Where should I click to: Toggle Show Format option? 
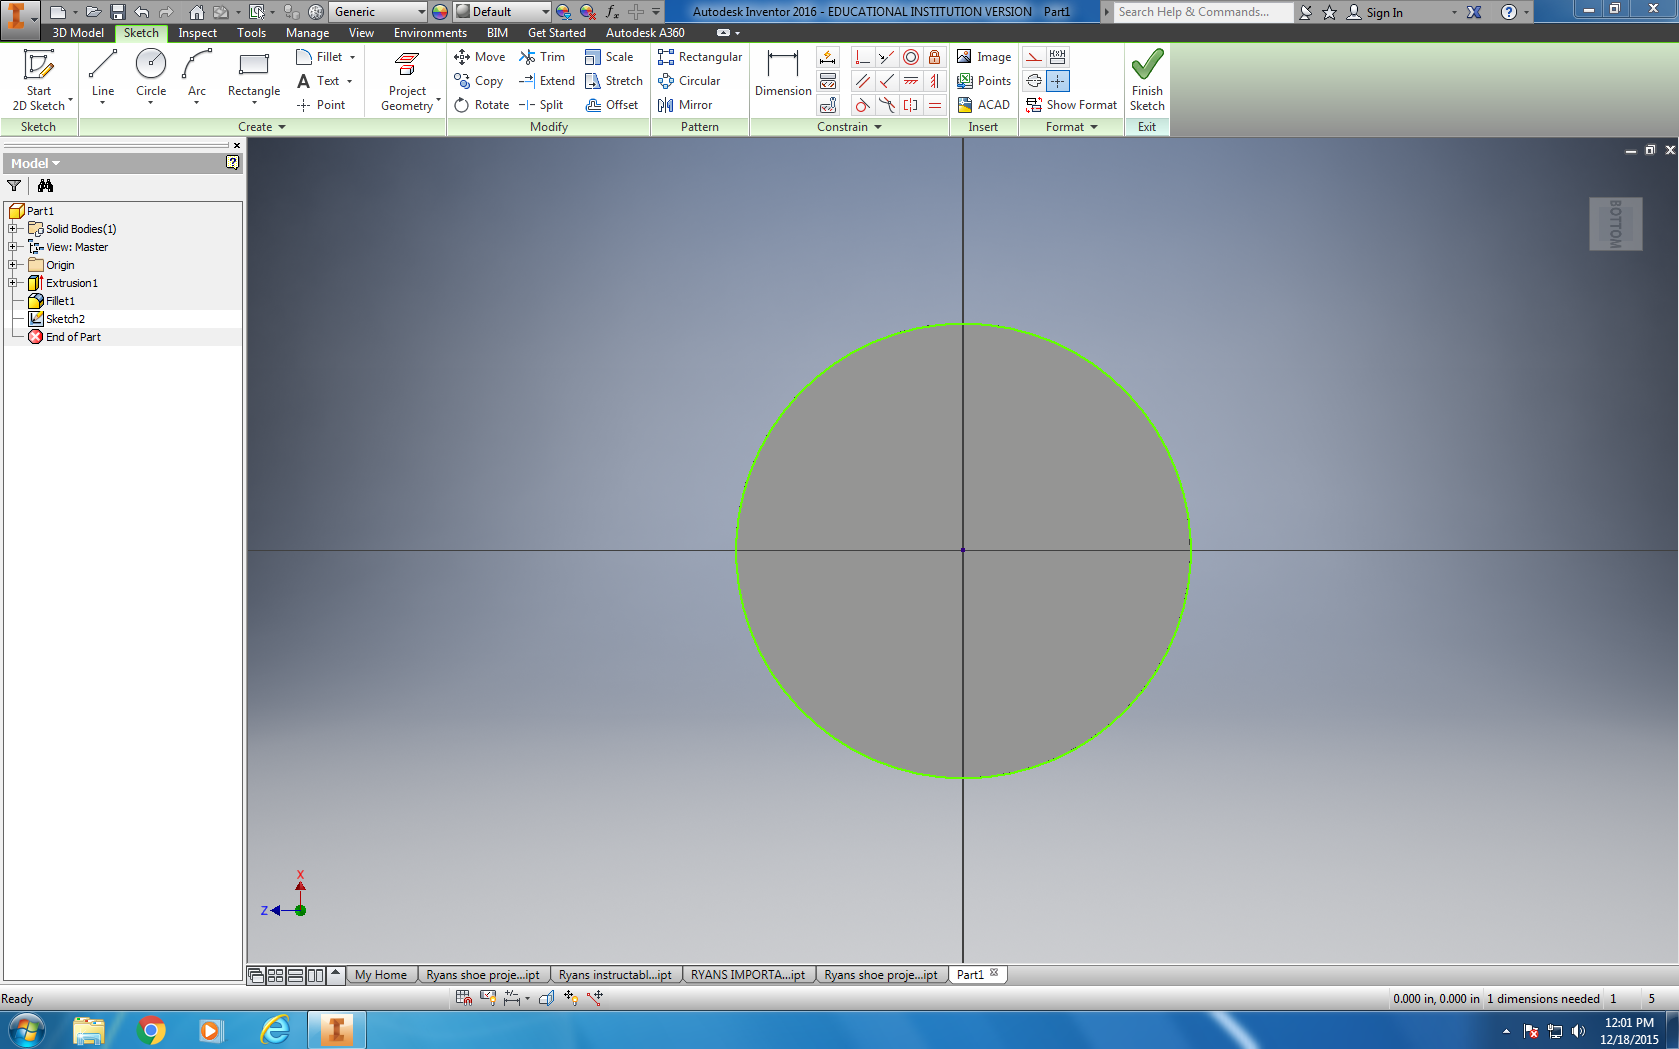[x=1072, y=105]
